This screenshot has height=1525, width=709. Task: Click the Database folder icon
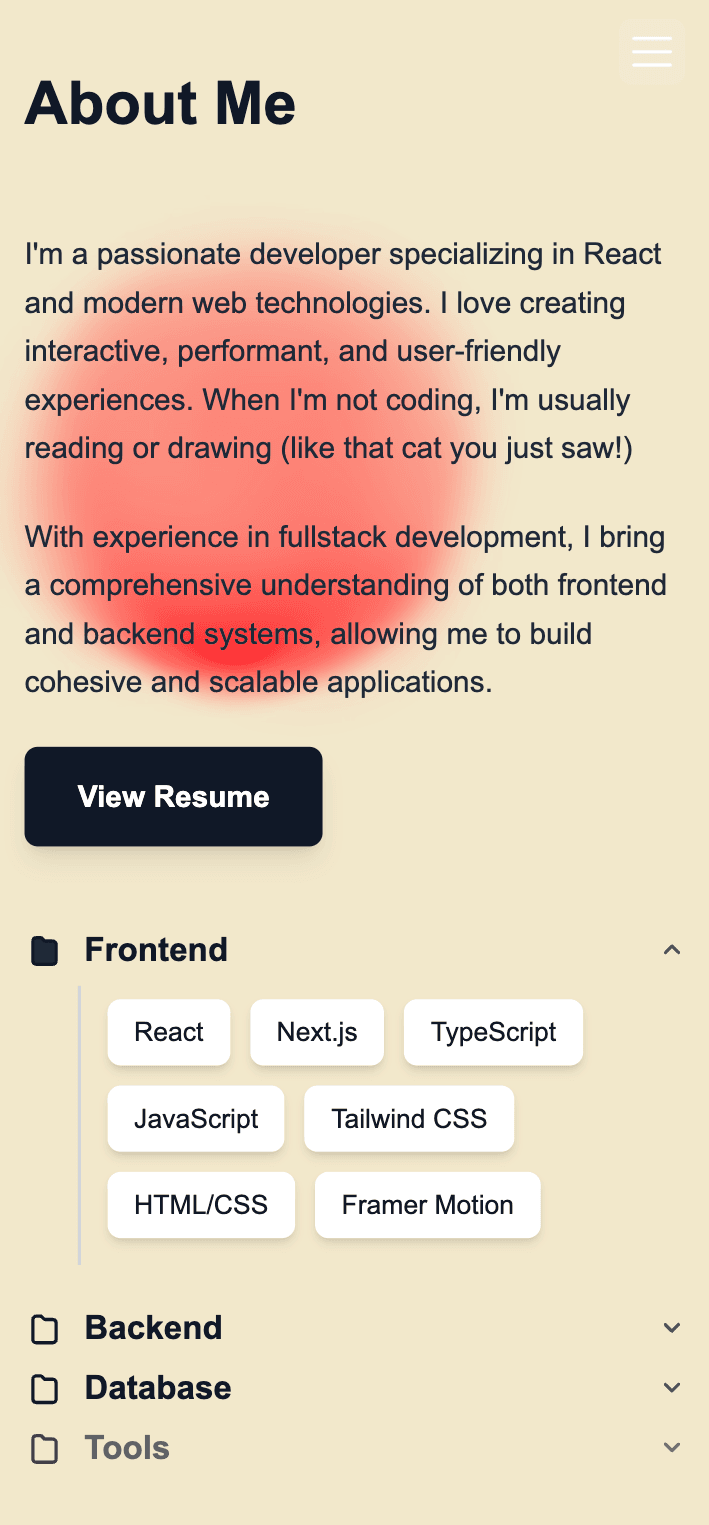[x=44, y=1389]
